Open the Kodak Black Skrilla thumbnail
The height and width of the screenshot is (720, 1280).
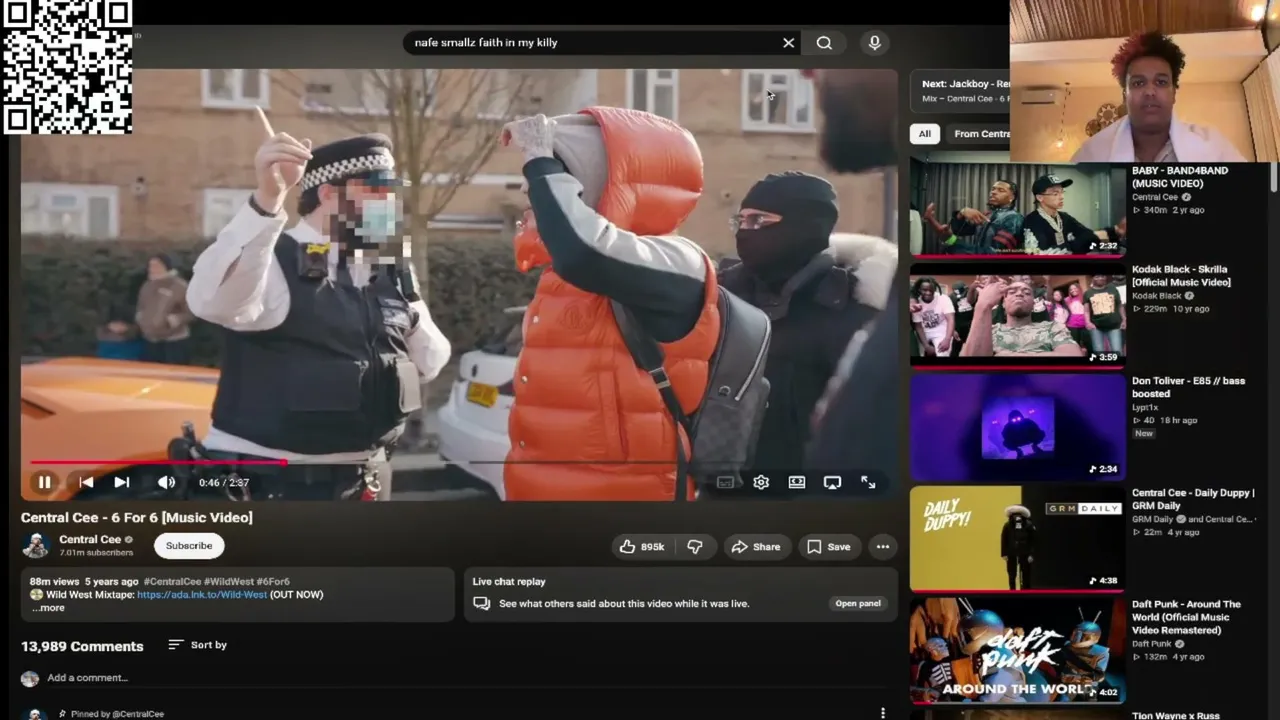(1017, 316)
